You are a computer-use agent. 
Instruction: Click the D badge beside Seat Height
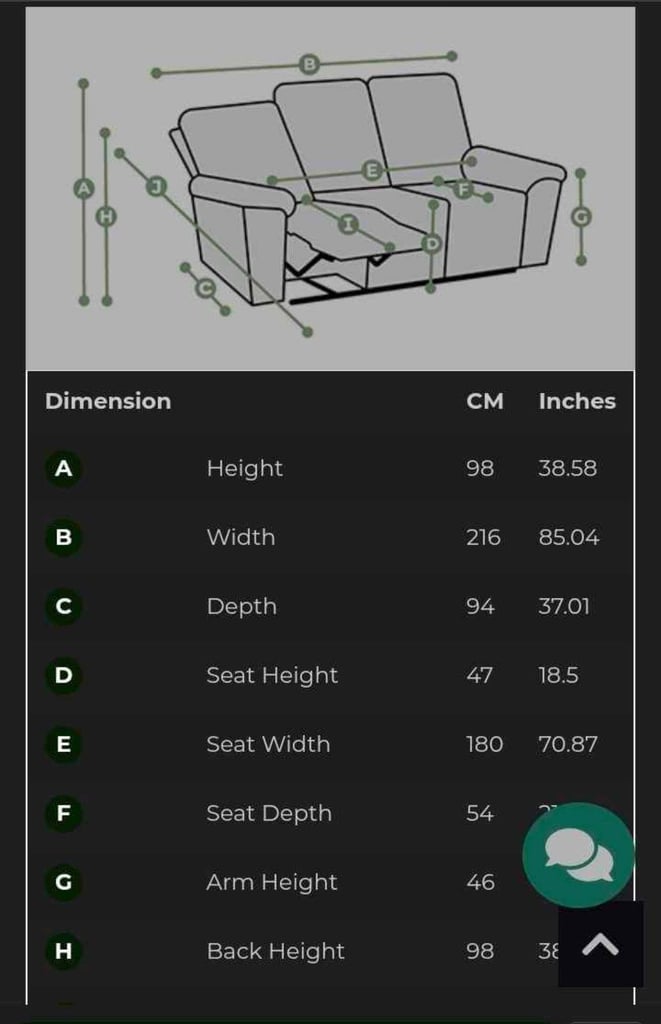coord(63,675)
